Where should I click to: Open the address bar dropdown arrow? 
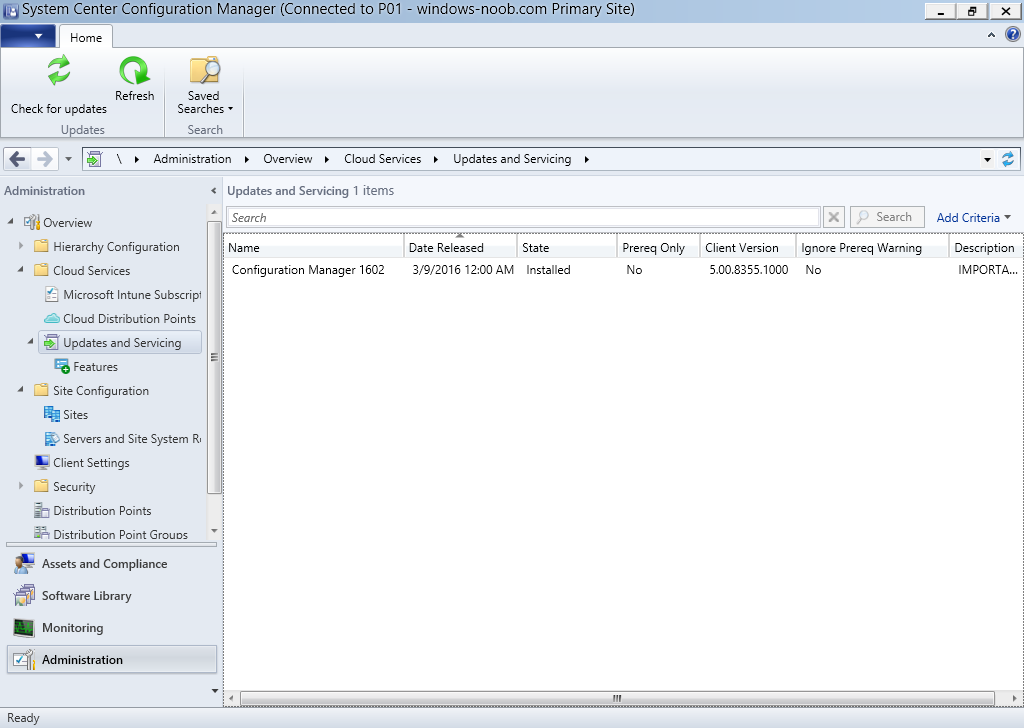987,159
